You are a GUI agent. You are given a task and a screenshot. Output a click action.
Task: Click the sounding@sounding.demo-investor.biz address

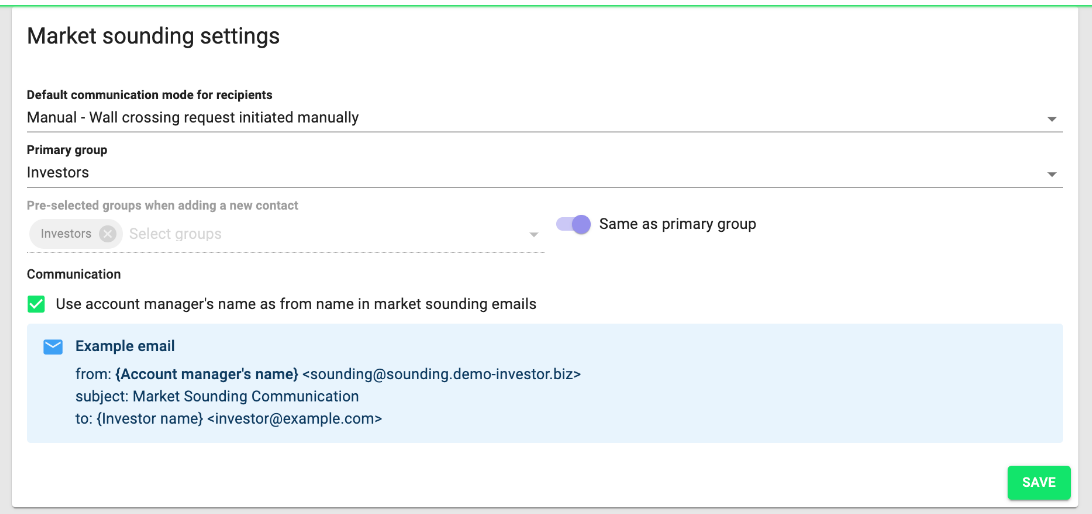442,374
